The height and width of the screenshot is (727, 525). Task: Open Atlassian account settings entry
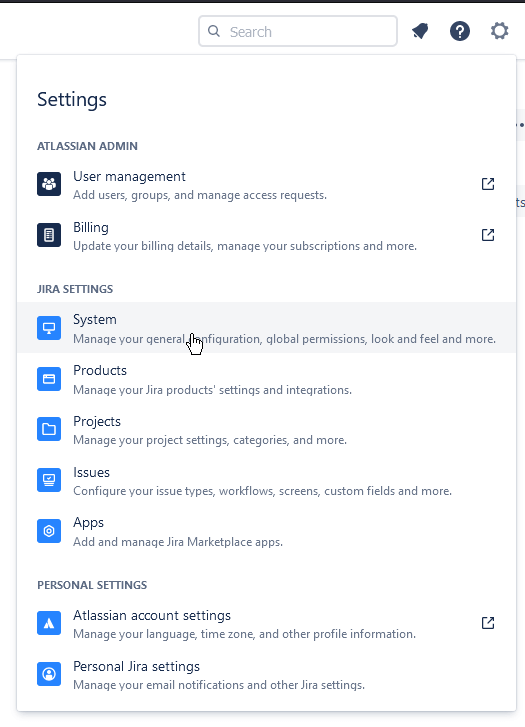coord(267,623)
